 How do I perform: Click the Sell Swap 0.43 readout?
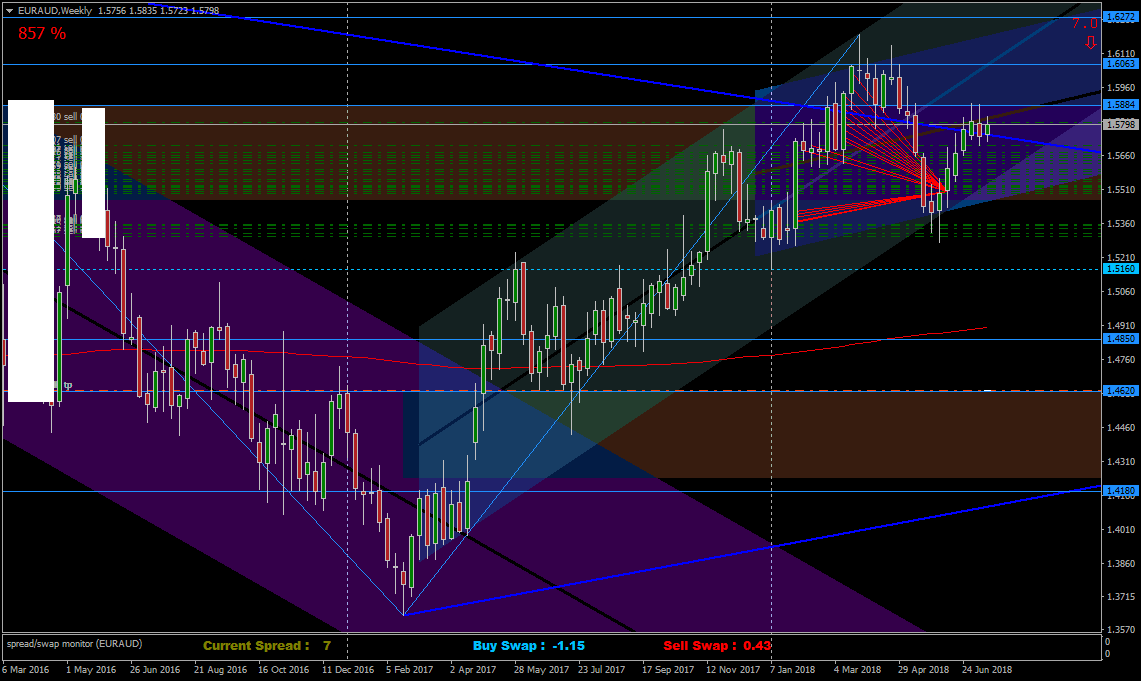tap(717, 646)
